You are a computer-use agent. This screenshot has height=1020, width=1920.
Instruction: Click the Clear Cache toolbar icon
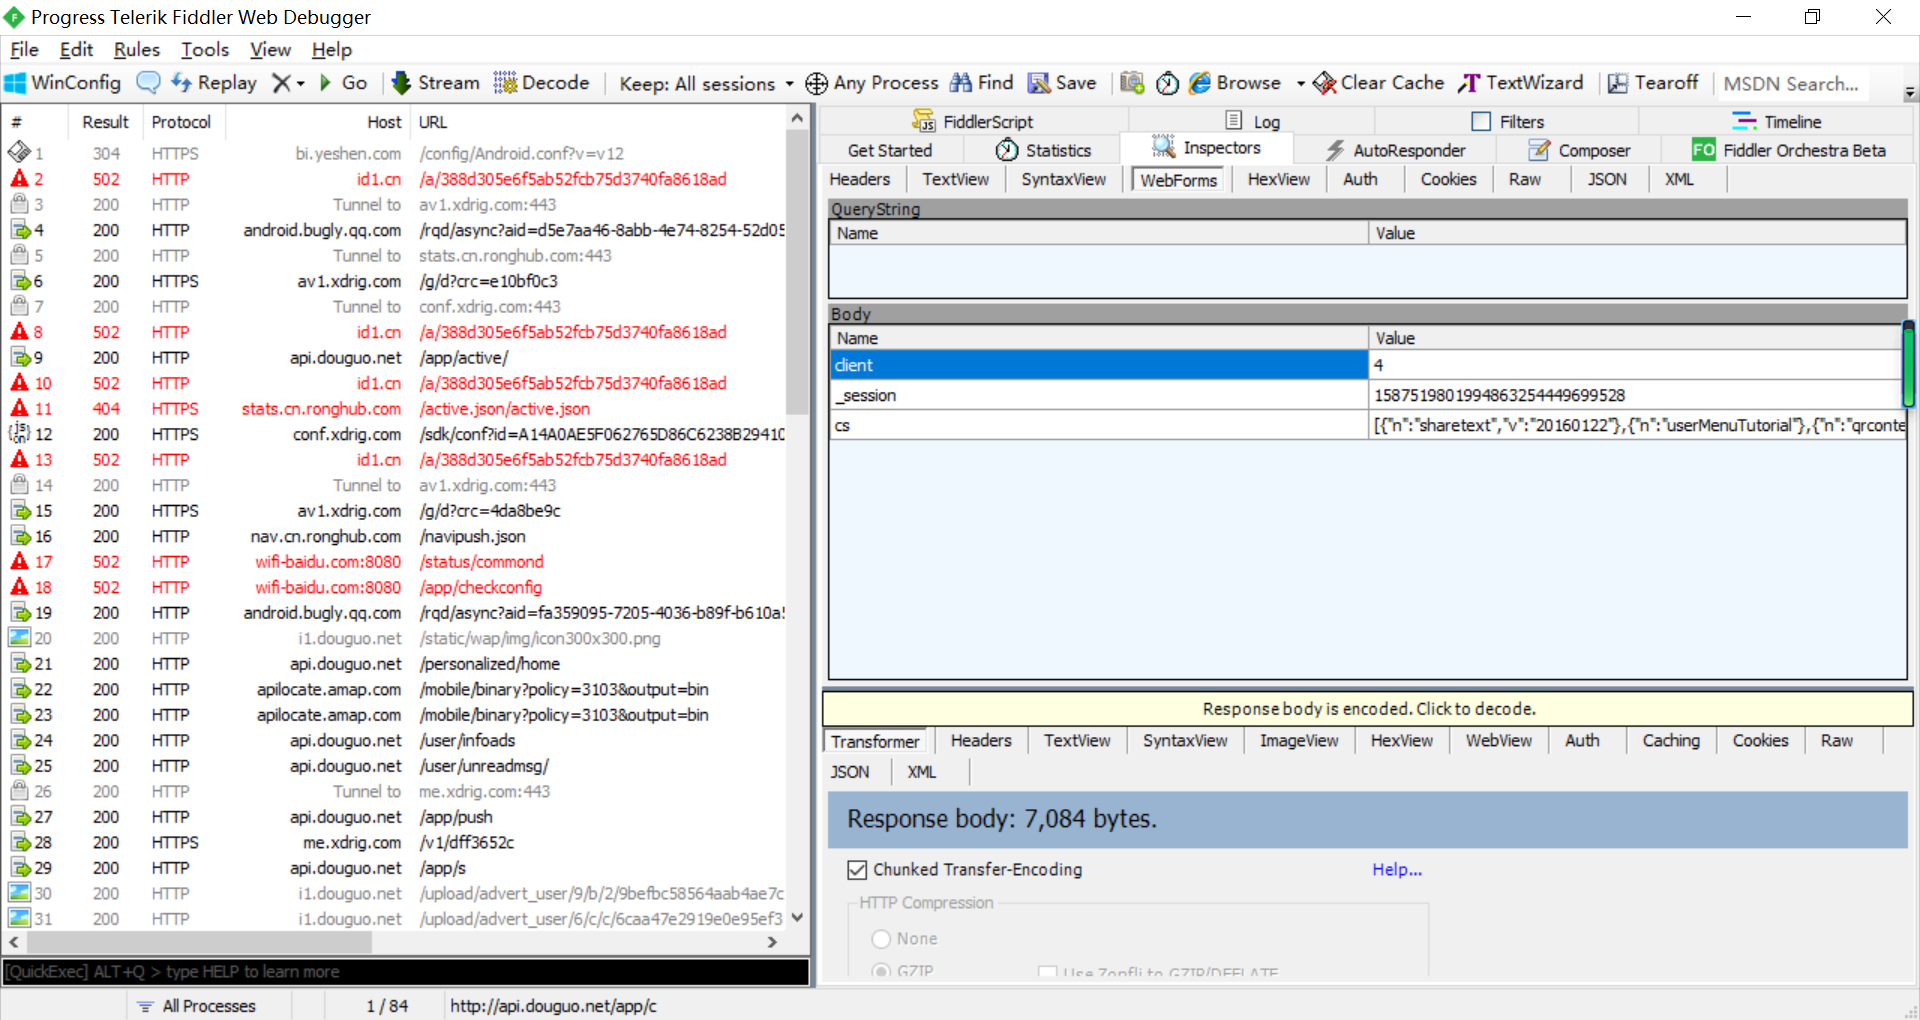[1324, 83]
